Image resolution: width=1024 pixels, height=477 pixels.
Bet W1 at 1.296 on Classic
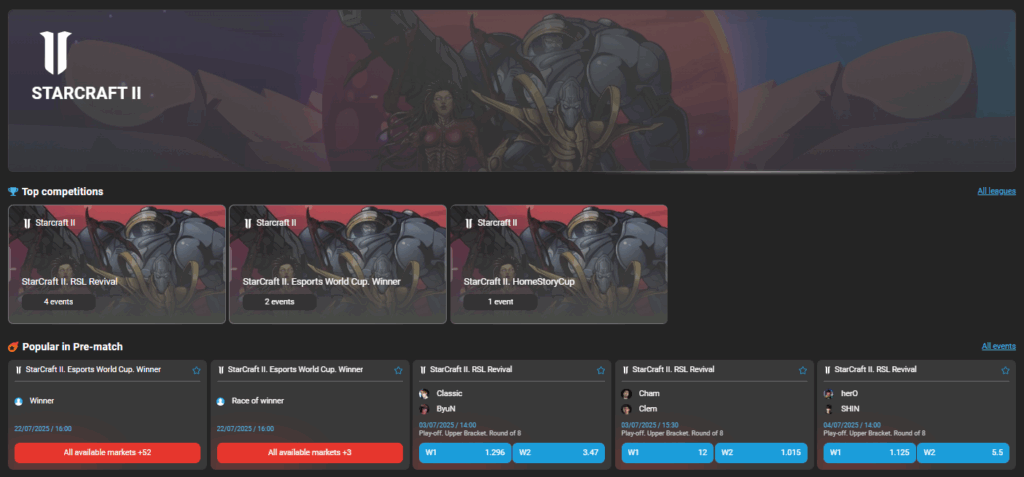[x=465, y=453]
